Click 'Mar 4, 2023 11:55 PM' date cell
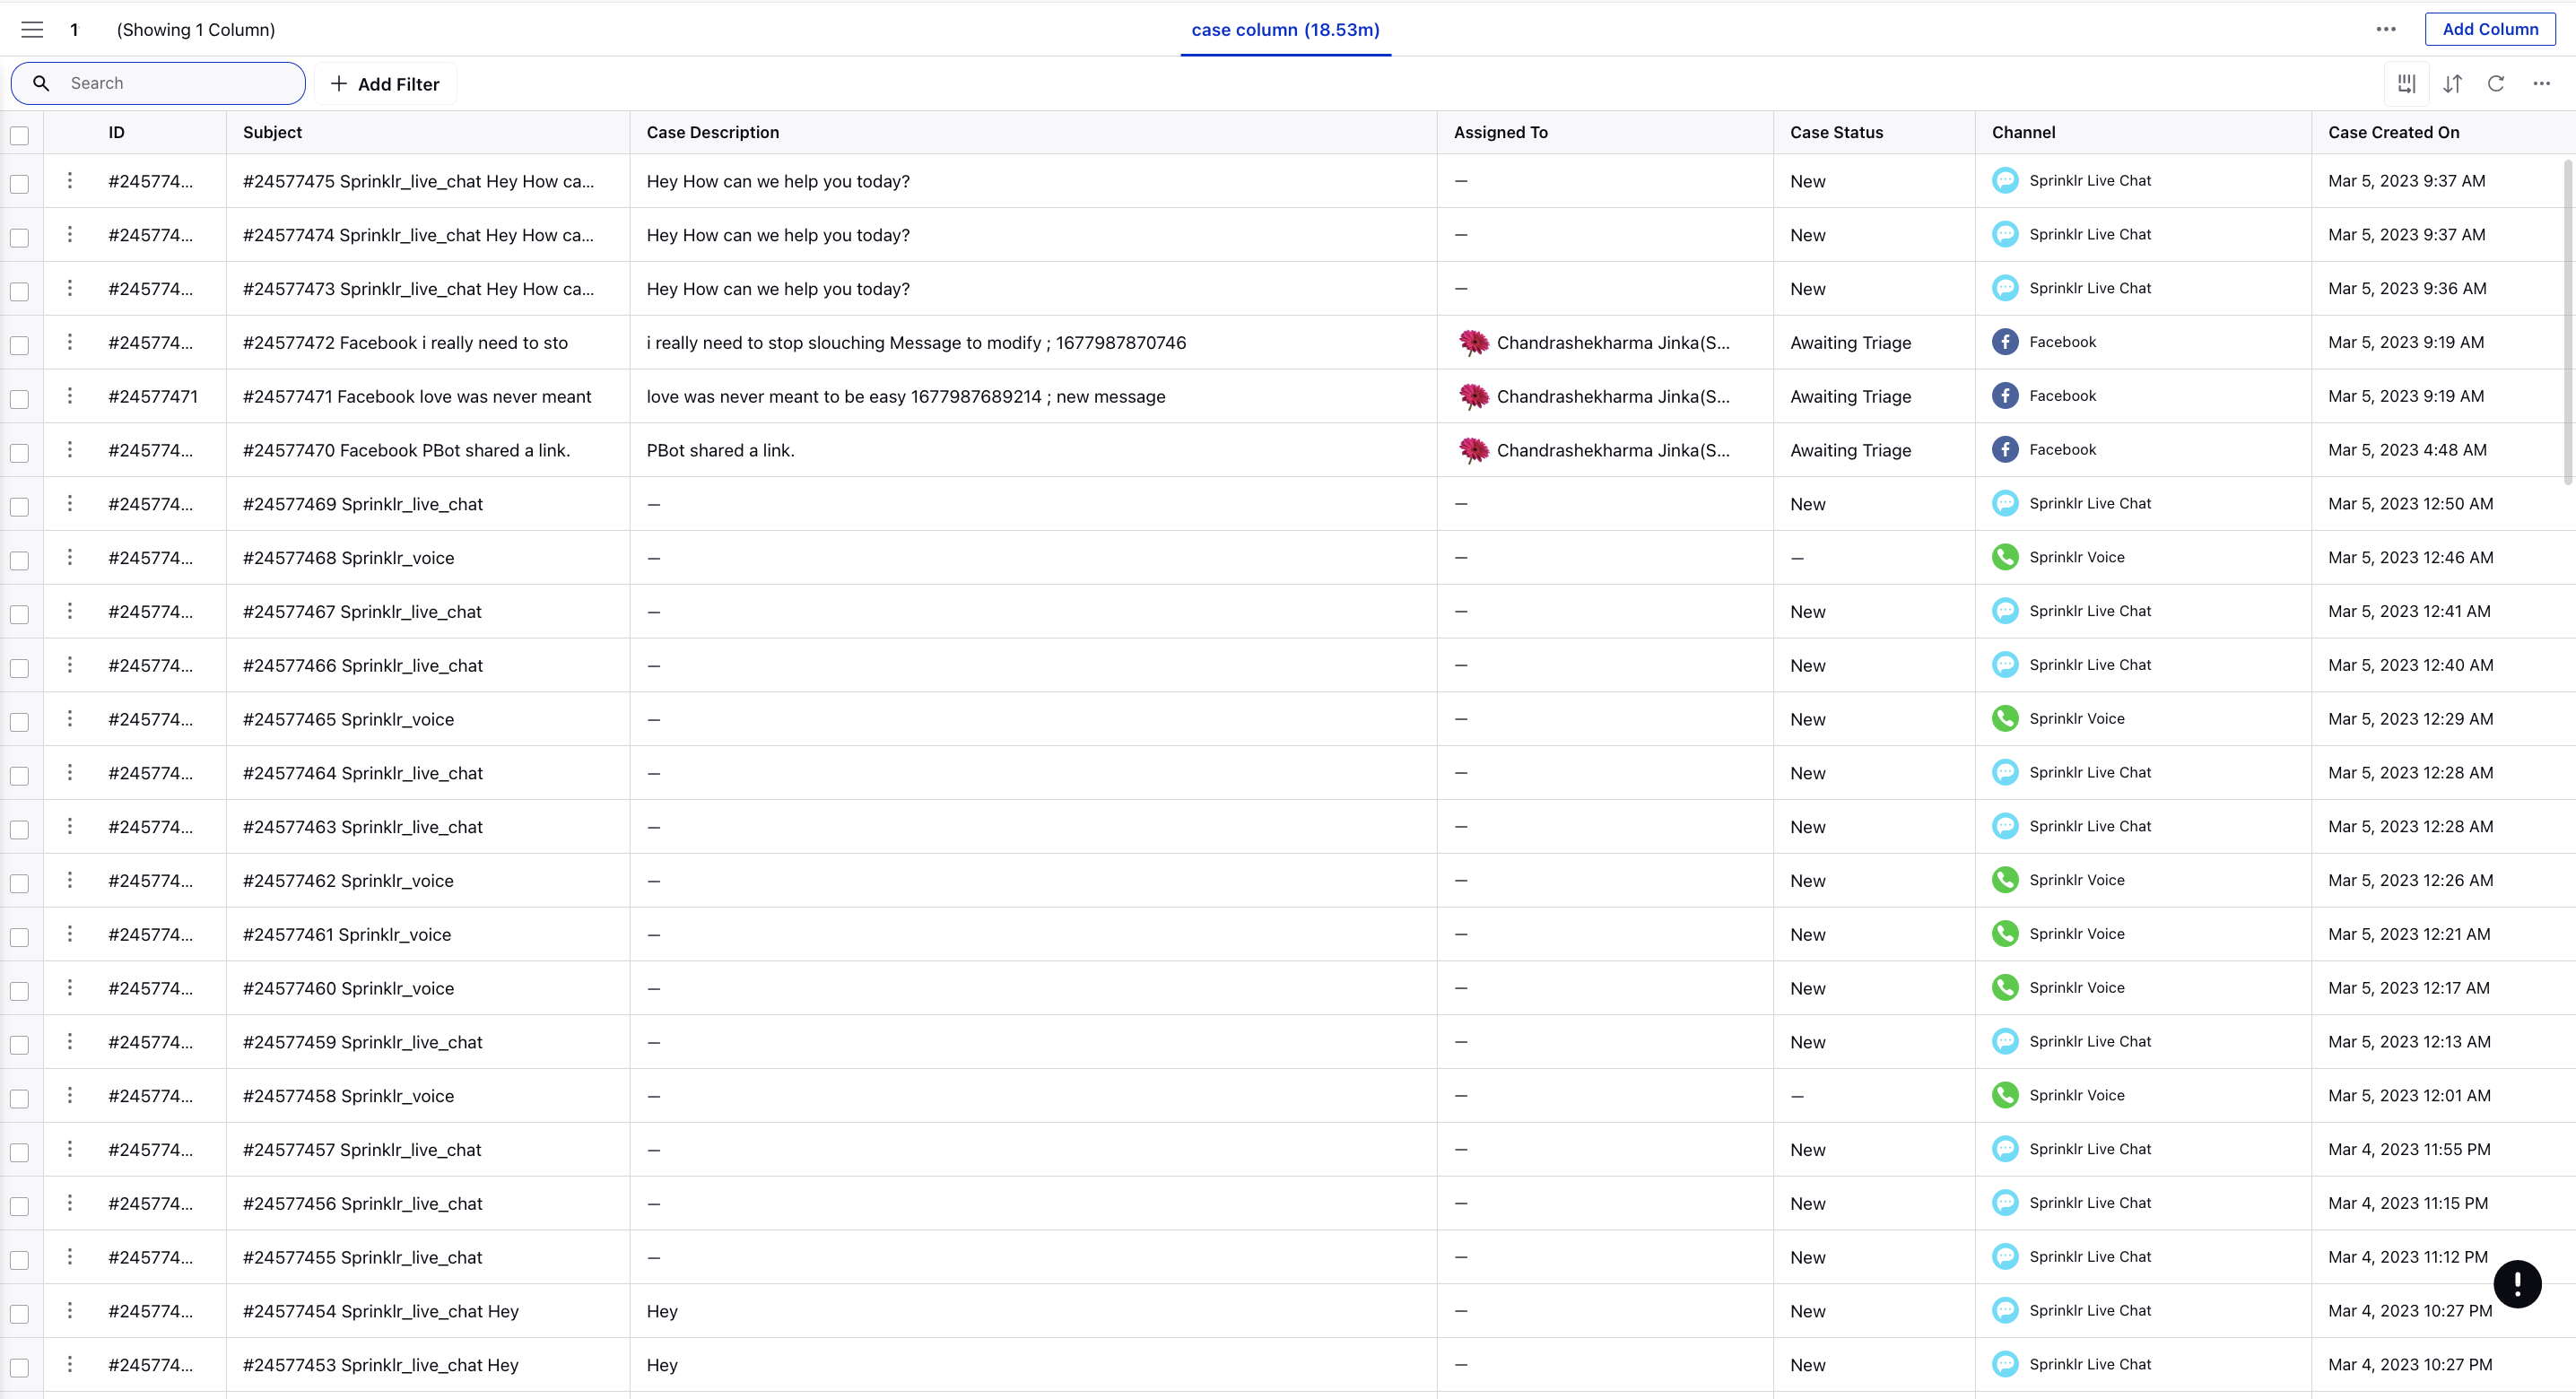 2409,1149
